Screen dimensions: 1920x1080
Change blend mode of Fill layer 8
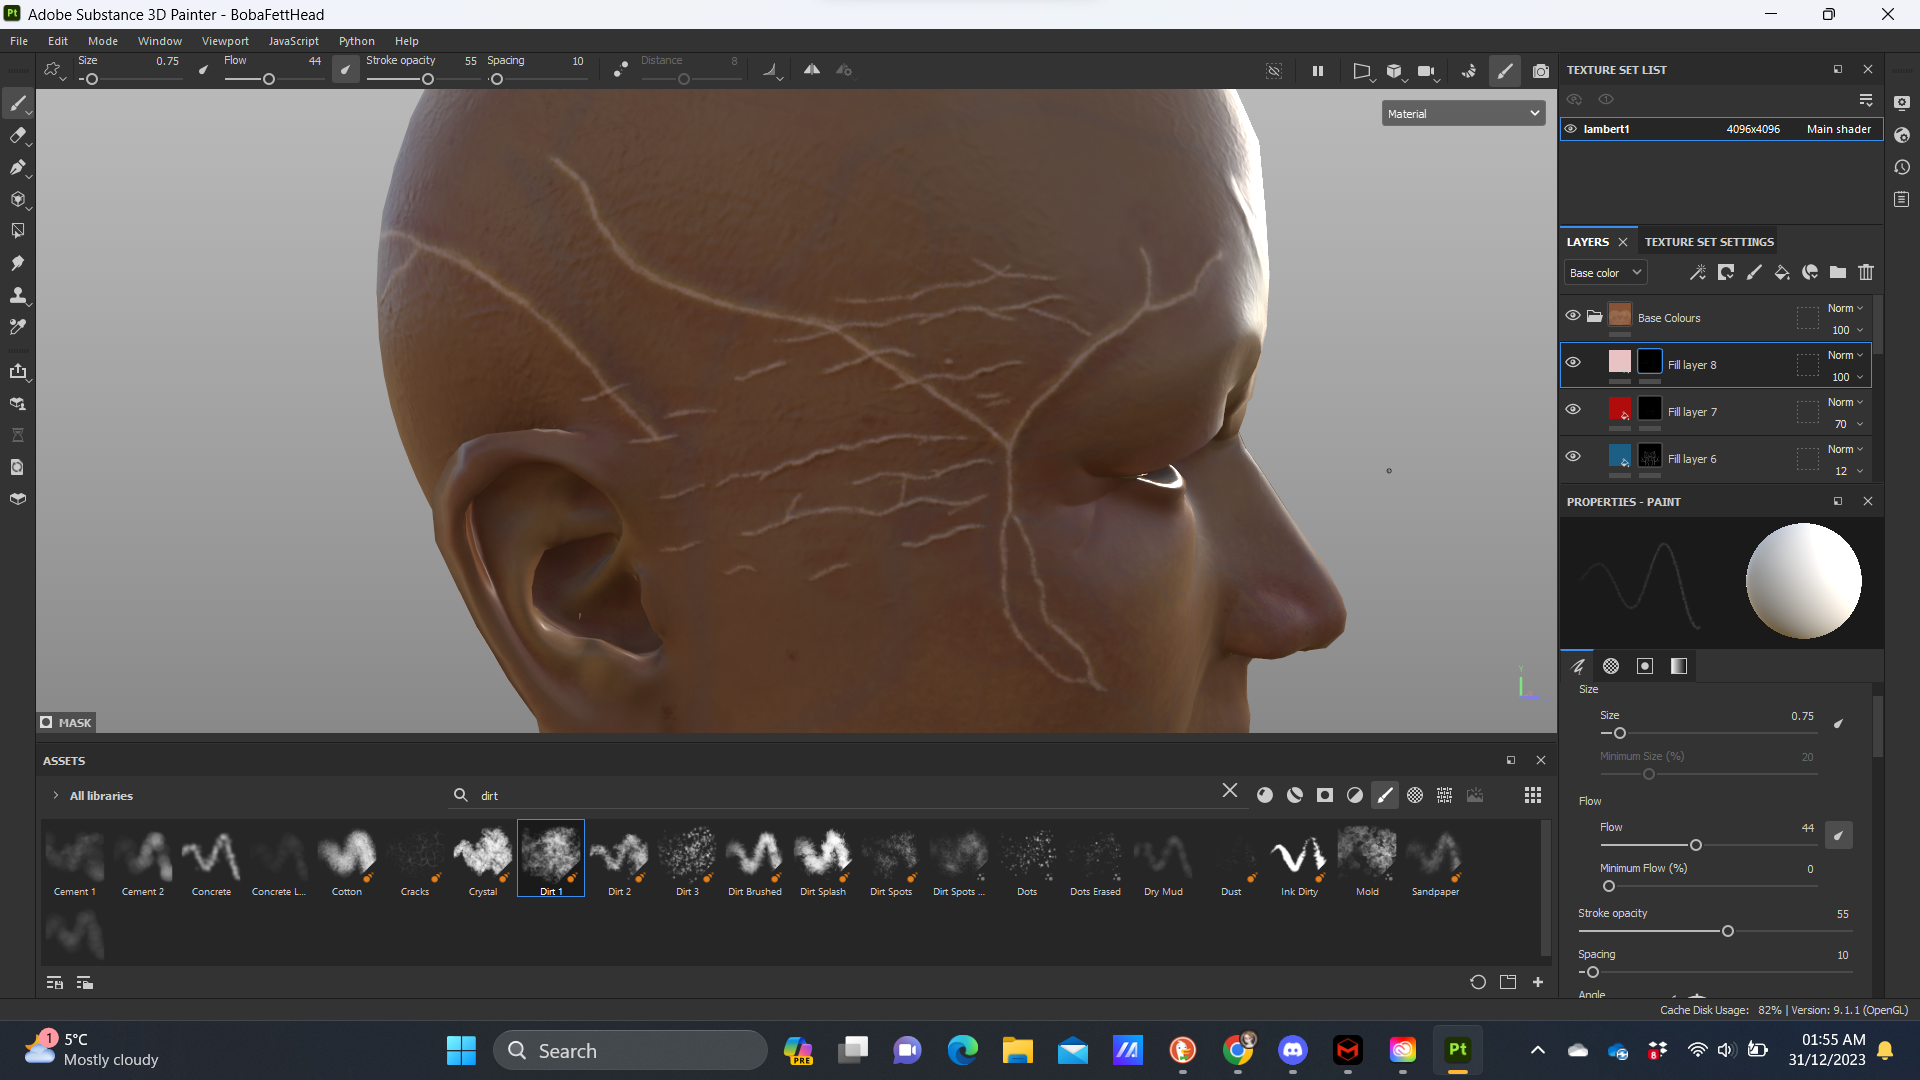[1845, 355]
